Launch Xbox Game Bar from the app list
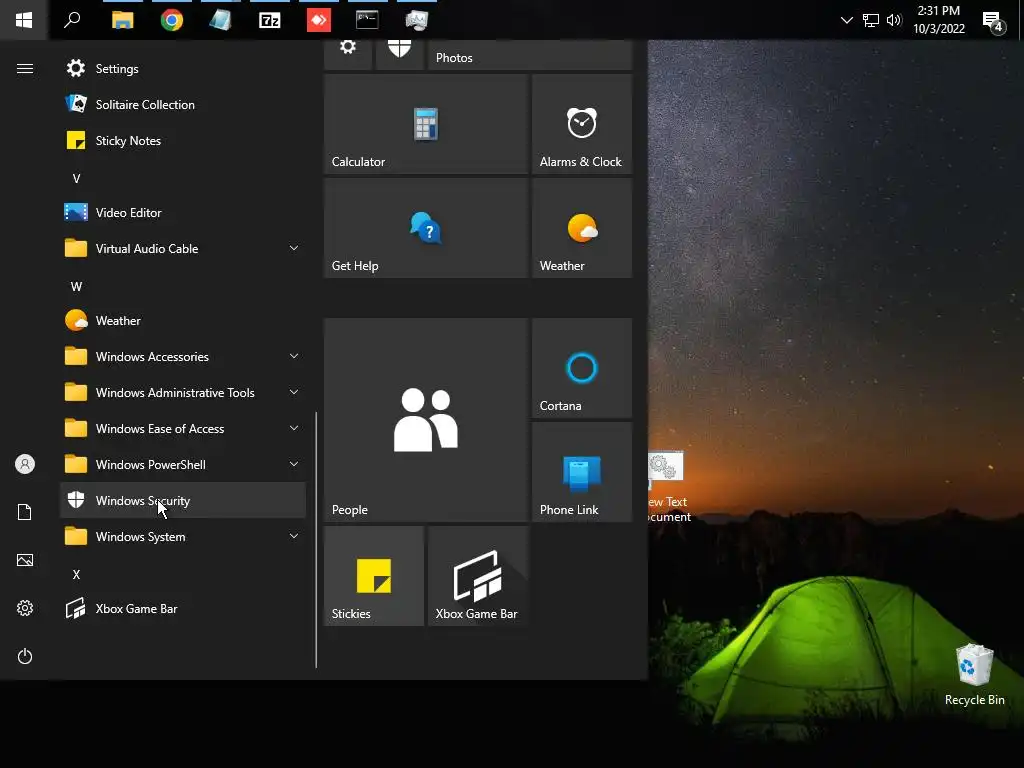Screen dimensions: 1024x768 tap(183, 609)
